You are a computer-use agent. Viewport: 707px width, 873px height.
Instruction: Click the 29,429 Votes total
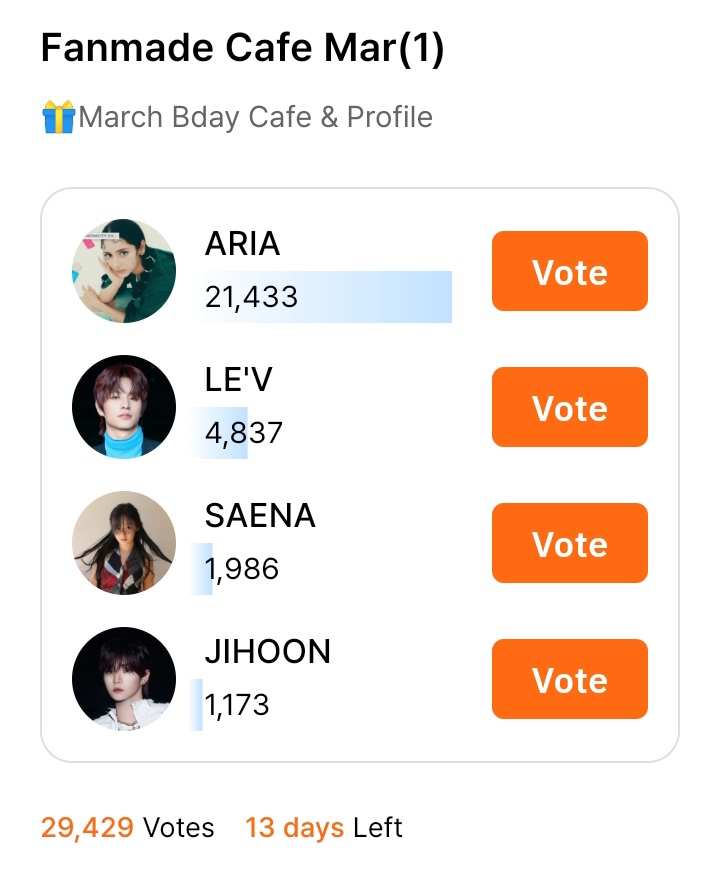pyautogui.click(x=127, y=827)
